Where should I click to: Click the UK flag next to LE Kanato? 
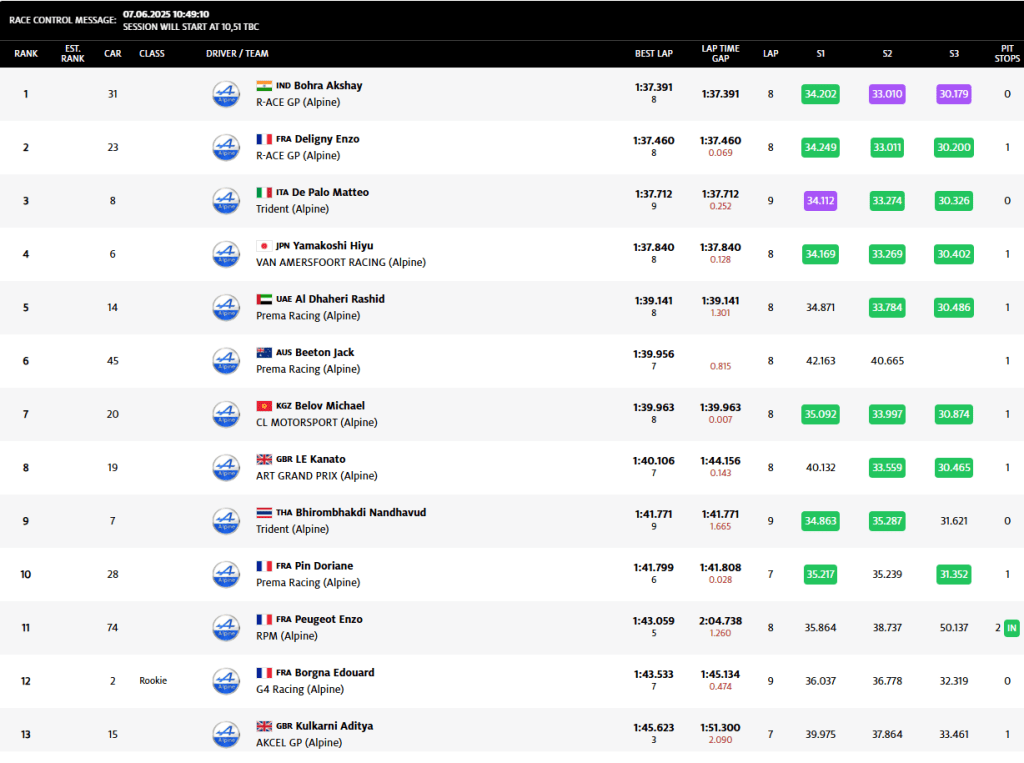264,459
